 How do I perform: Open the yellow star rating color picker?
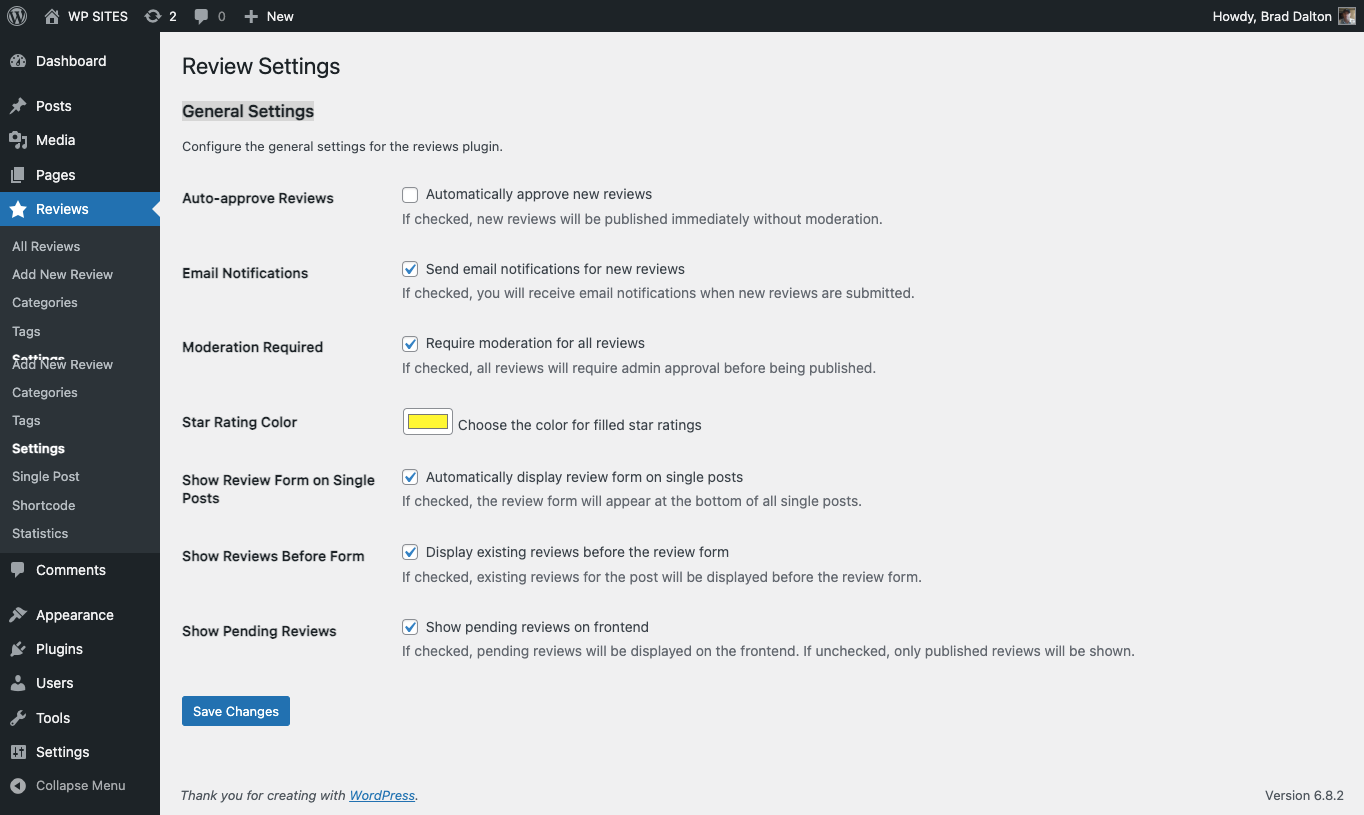428,422
